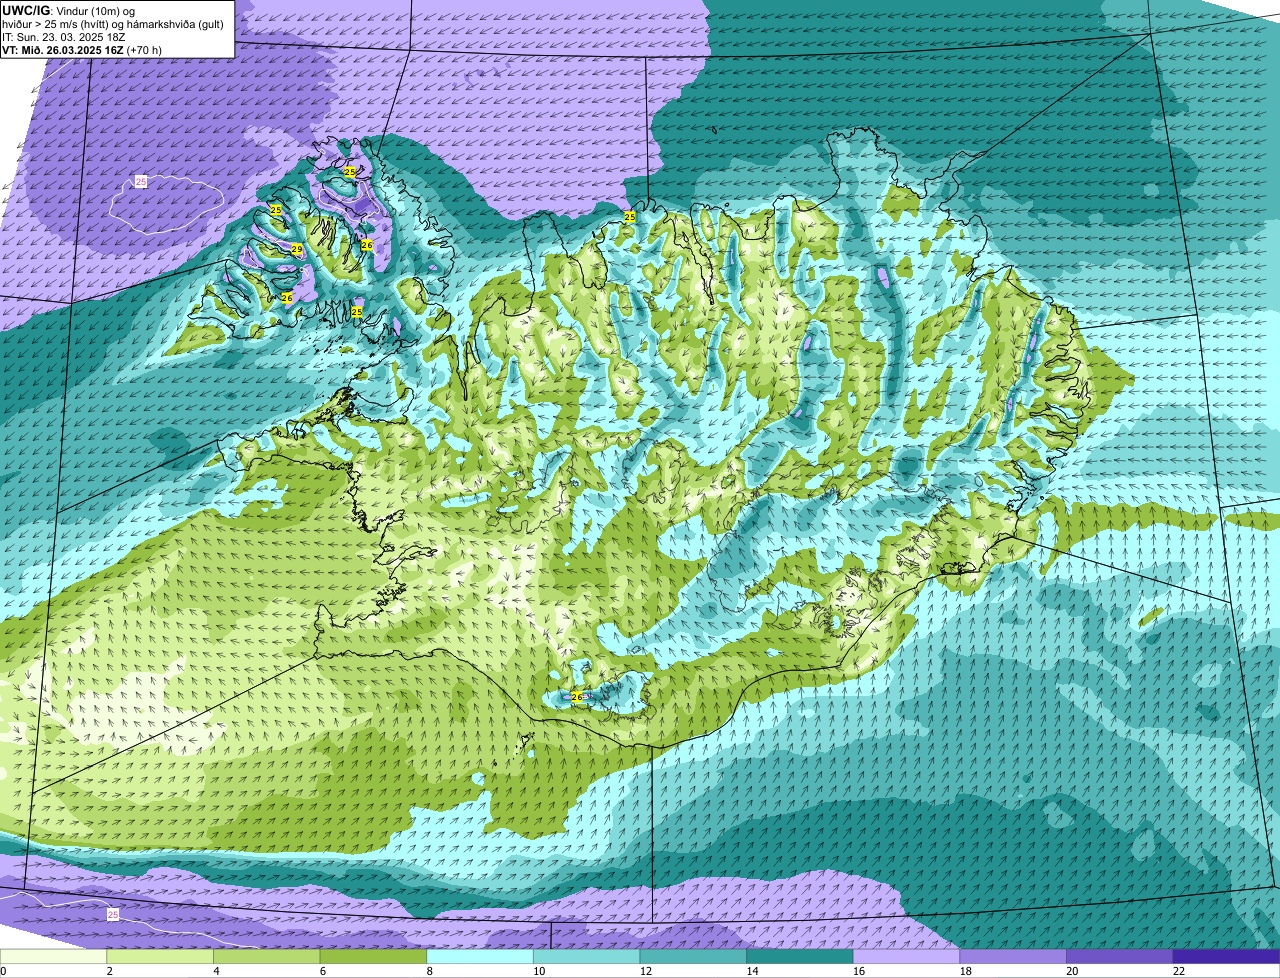This screenshot has width=1280, height=978.
Task: Select the 18–20 m/s medium purple legend swatch
Action: pos(1013,956)
